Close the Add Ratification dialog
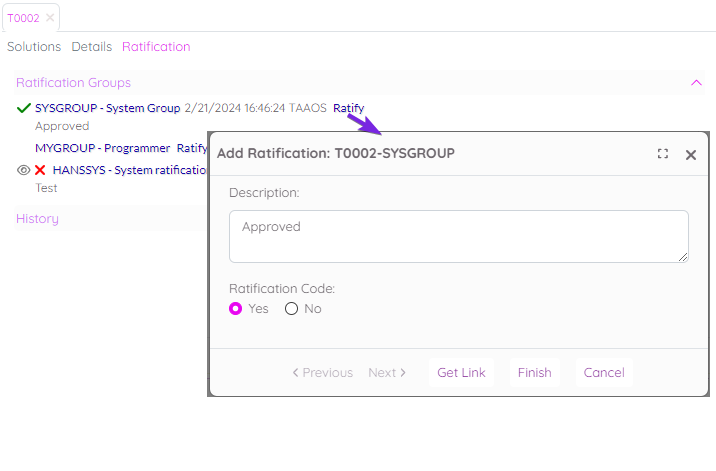Screen dimensions: 716x471 tap(690, 154)
